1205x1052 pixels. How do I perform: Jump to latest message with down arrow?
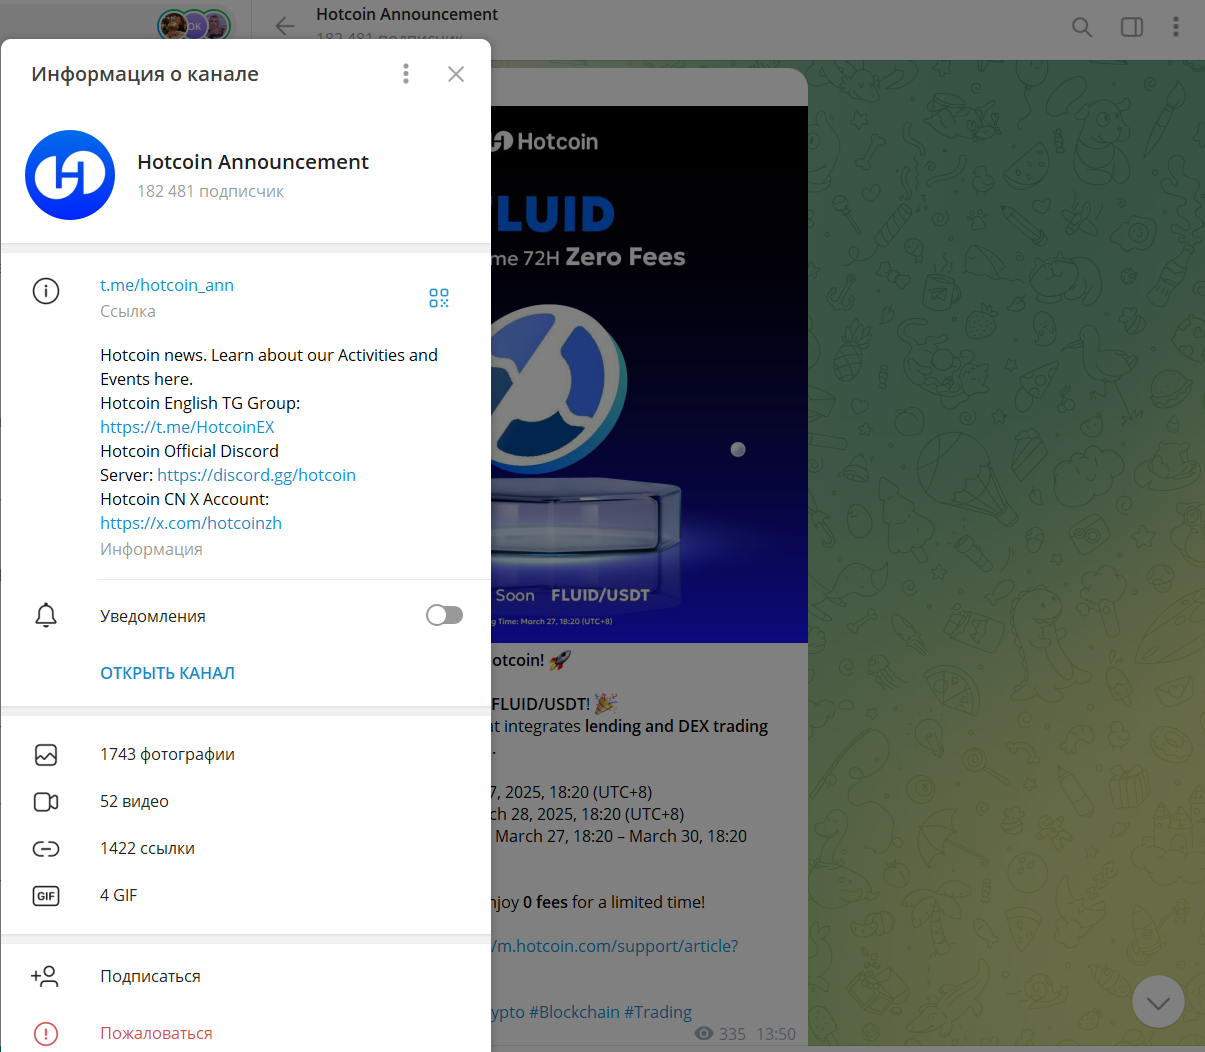(1158, 1001)
